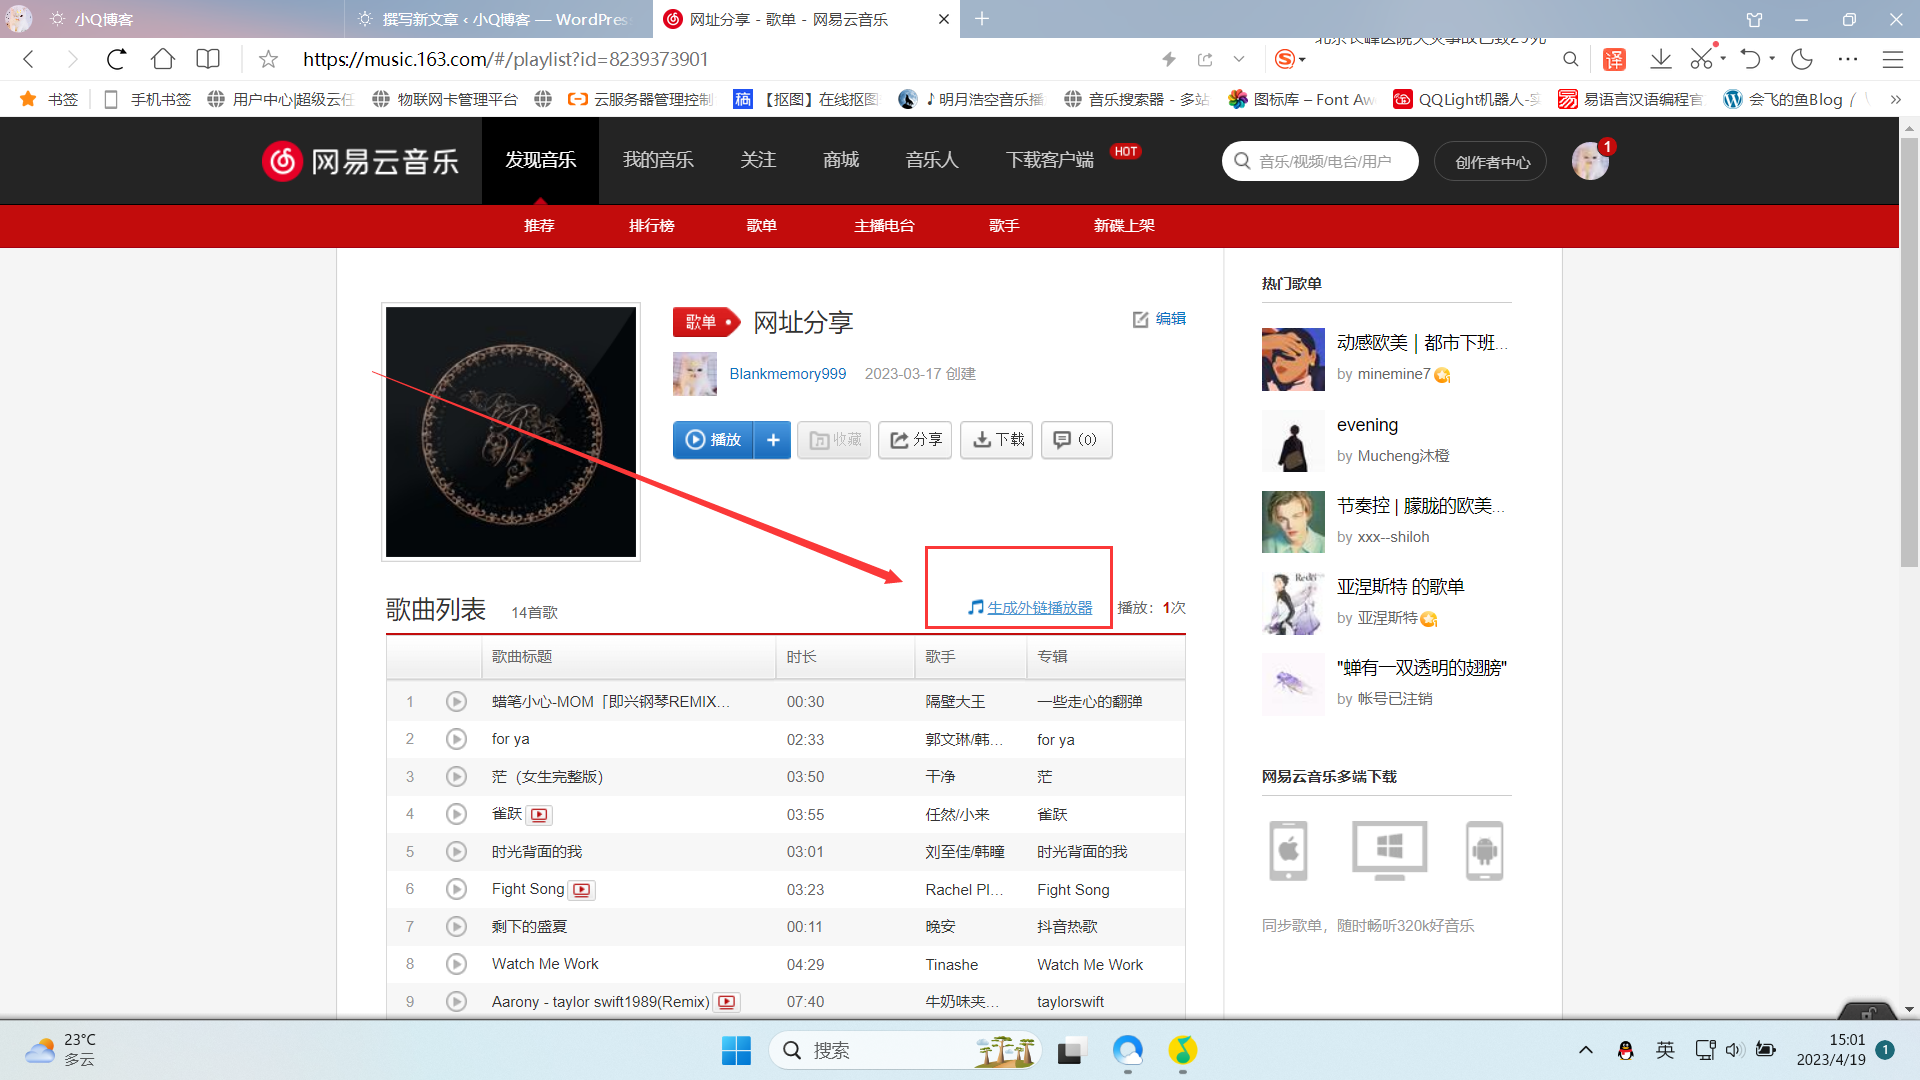Click taskbar search box

click(x=905, y=1051)
